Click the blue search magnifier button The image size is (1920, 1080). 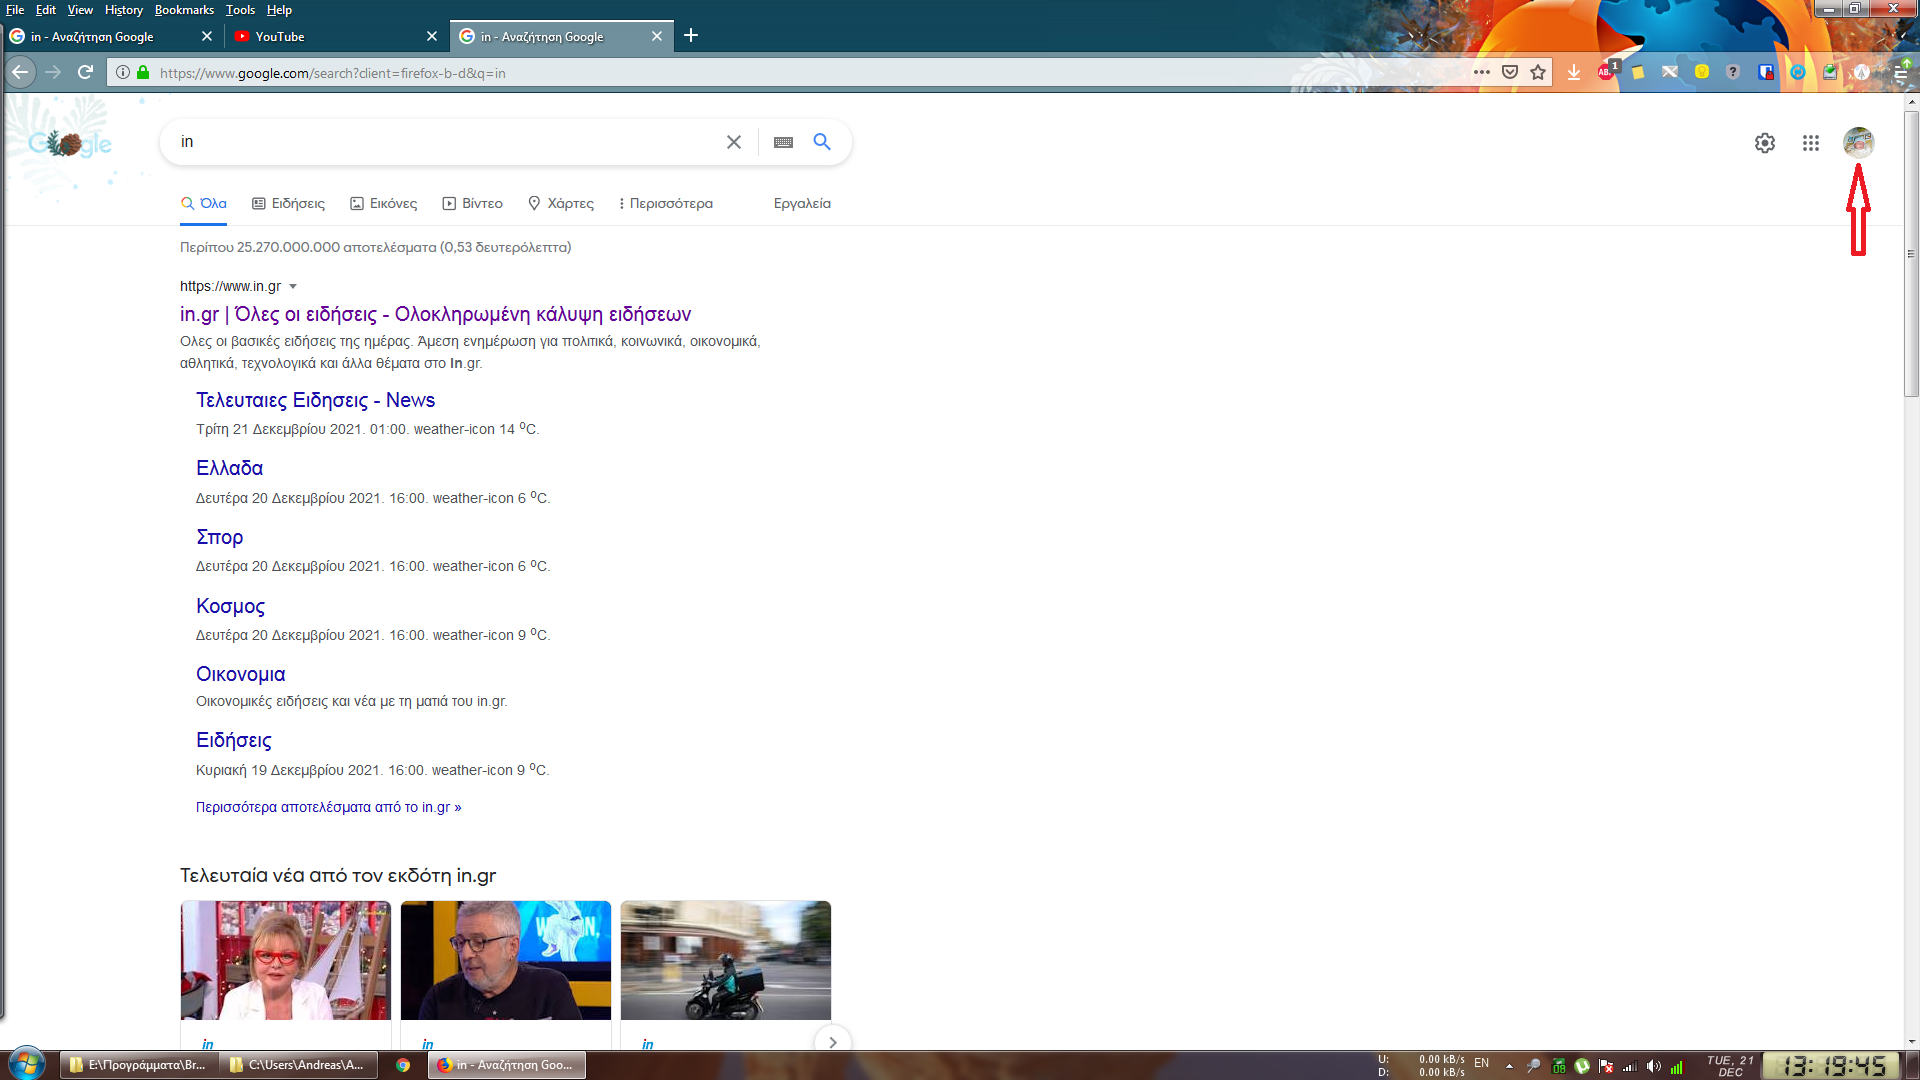(822, 142)
